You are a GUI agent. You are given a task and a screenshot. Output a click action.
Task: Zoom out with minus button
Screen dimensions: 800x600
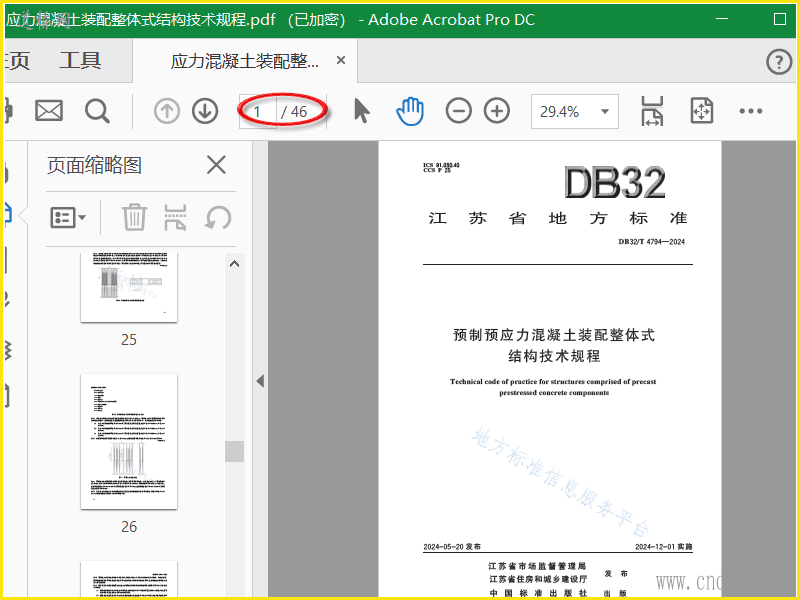[458, 111]
